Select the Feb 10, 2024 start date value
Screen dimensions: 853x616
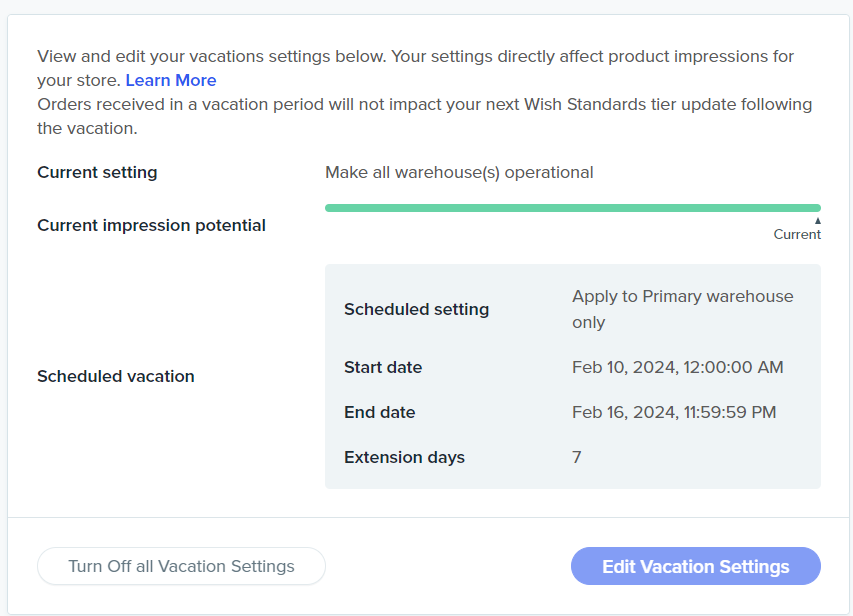pos(677,367)
